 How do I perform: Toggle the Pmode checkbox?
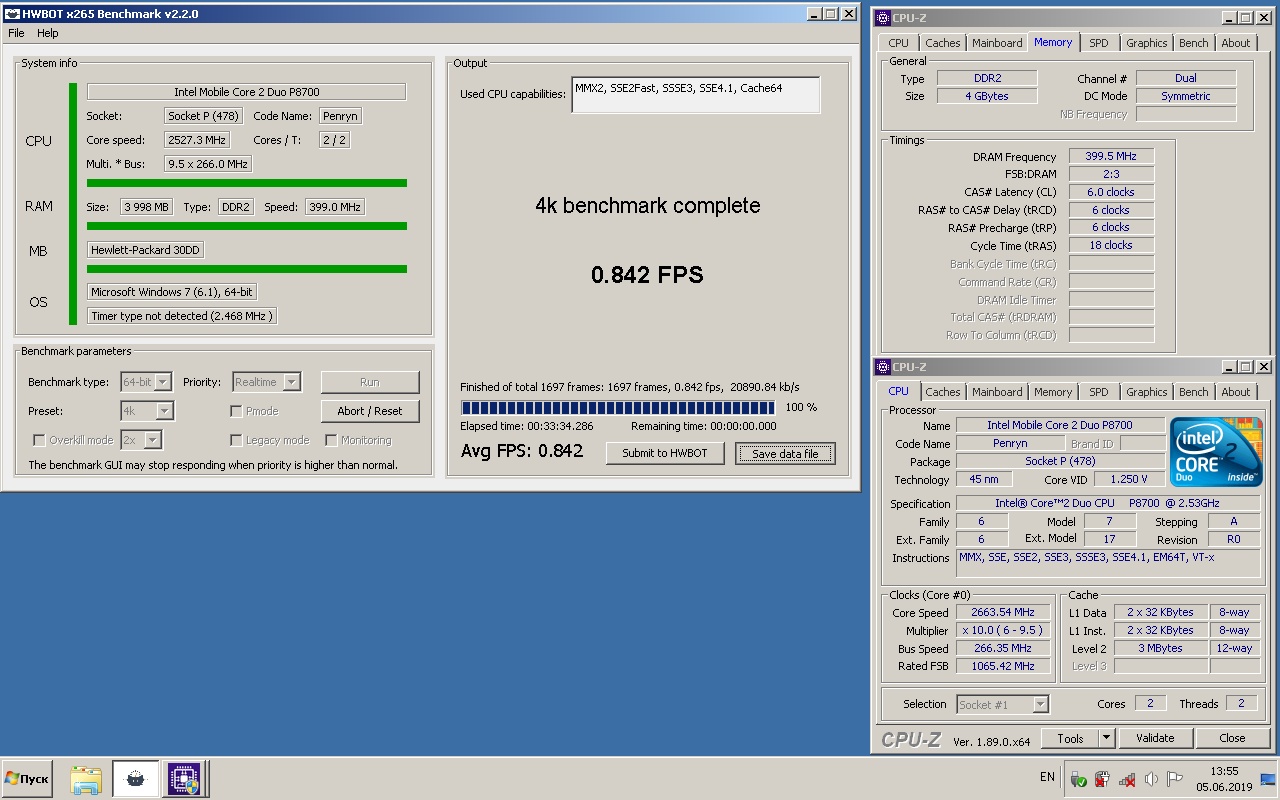tap(236, 411)
